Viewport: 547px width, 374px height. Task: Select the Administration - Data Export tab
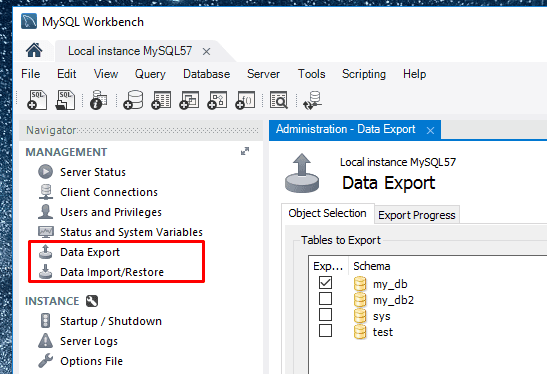(x=346, y=129)
